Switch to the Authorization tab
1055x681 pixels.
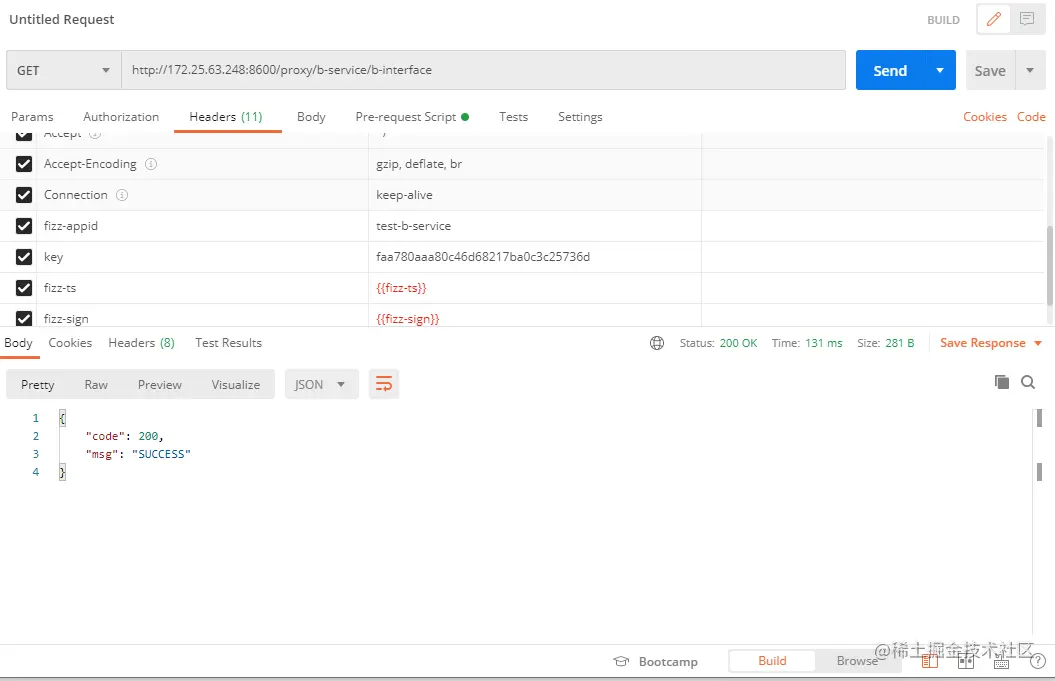click(x=121, y=116)
